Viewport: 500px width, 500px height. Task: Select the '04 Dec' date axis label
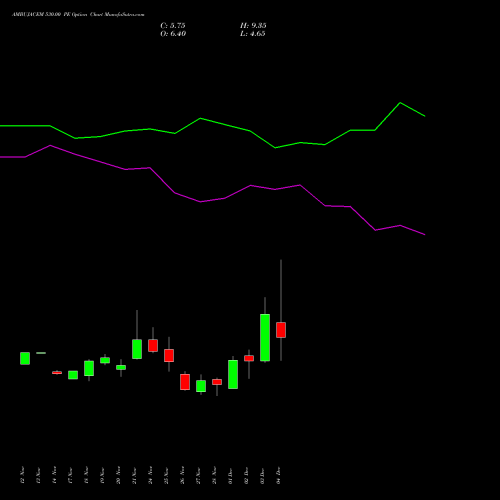tap(278, 475)
